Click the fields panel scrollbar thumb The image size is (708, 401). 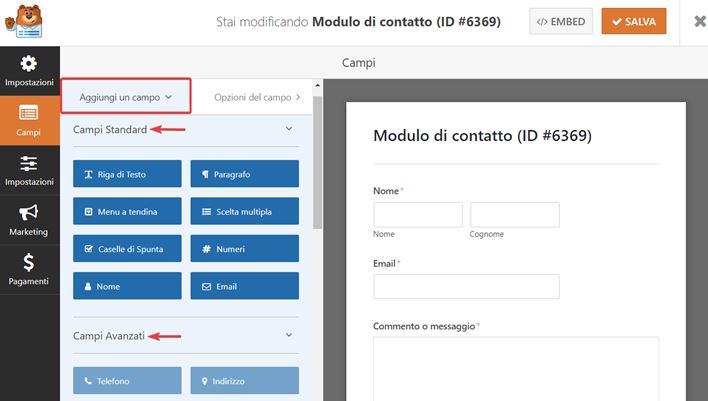317,163
